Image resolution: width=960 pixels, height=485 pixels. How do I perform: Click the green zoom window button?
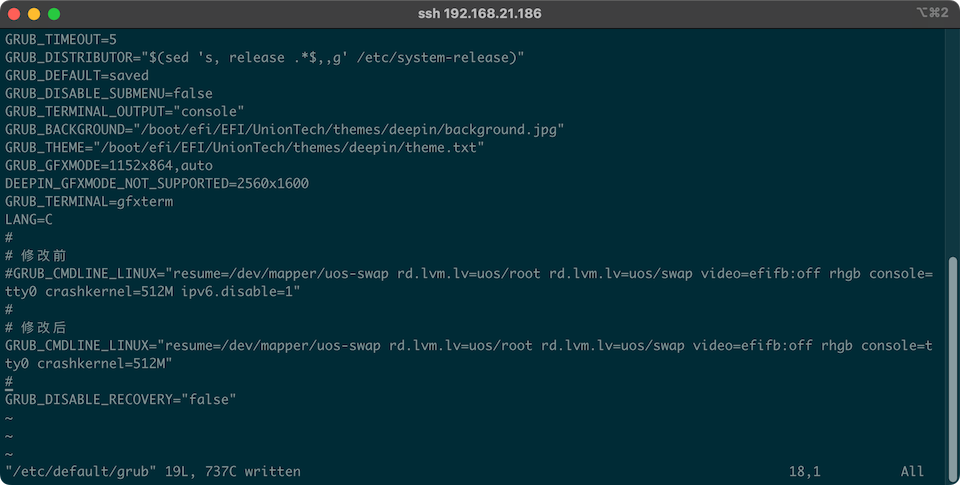(x=53, y=14)
